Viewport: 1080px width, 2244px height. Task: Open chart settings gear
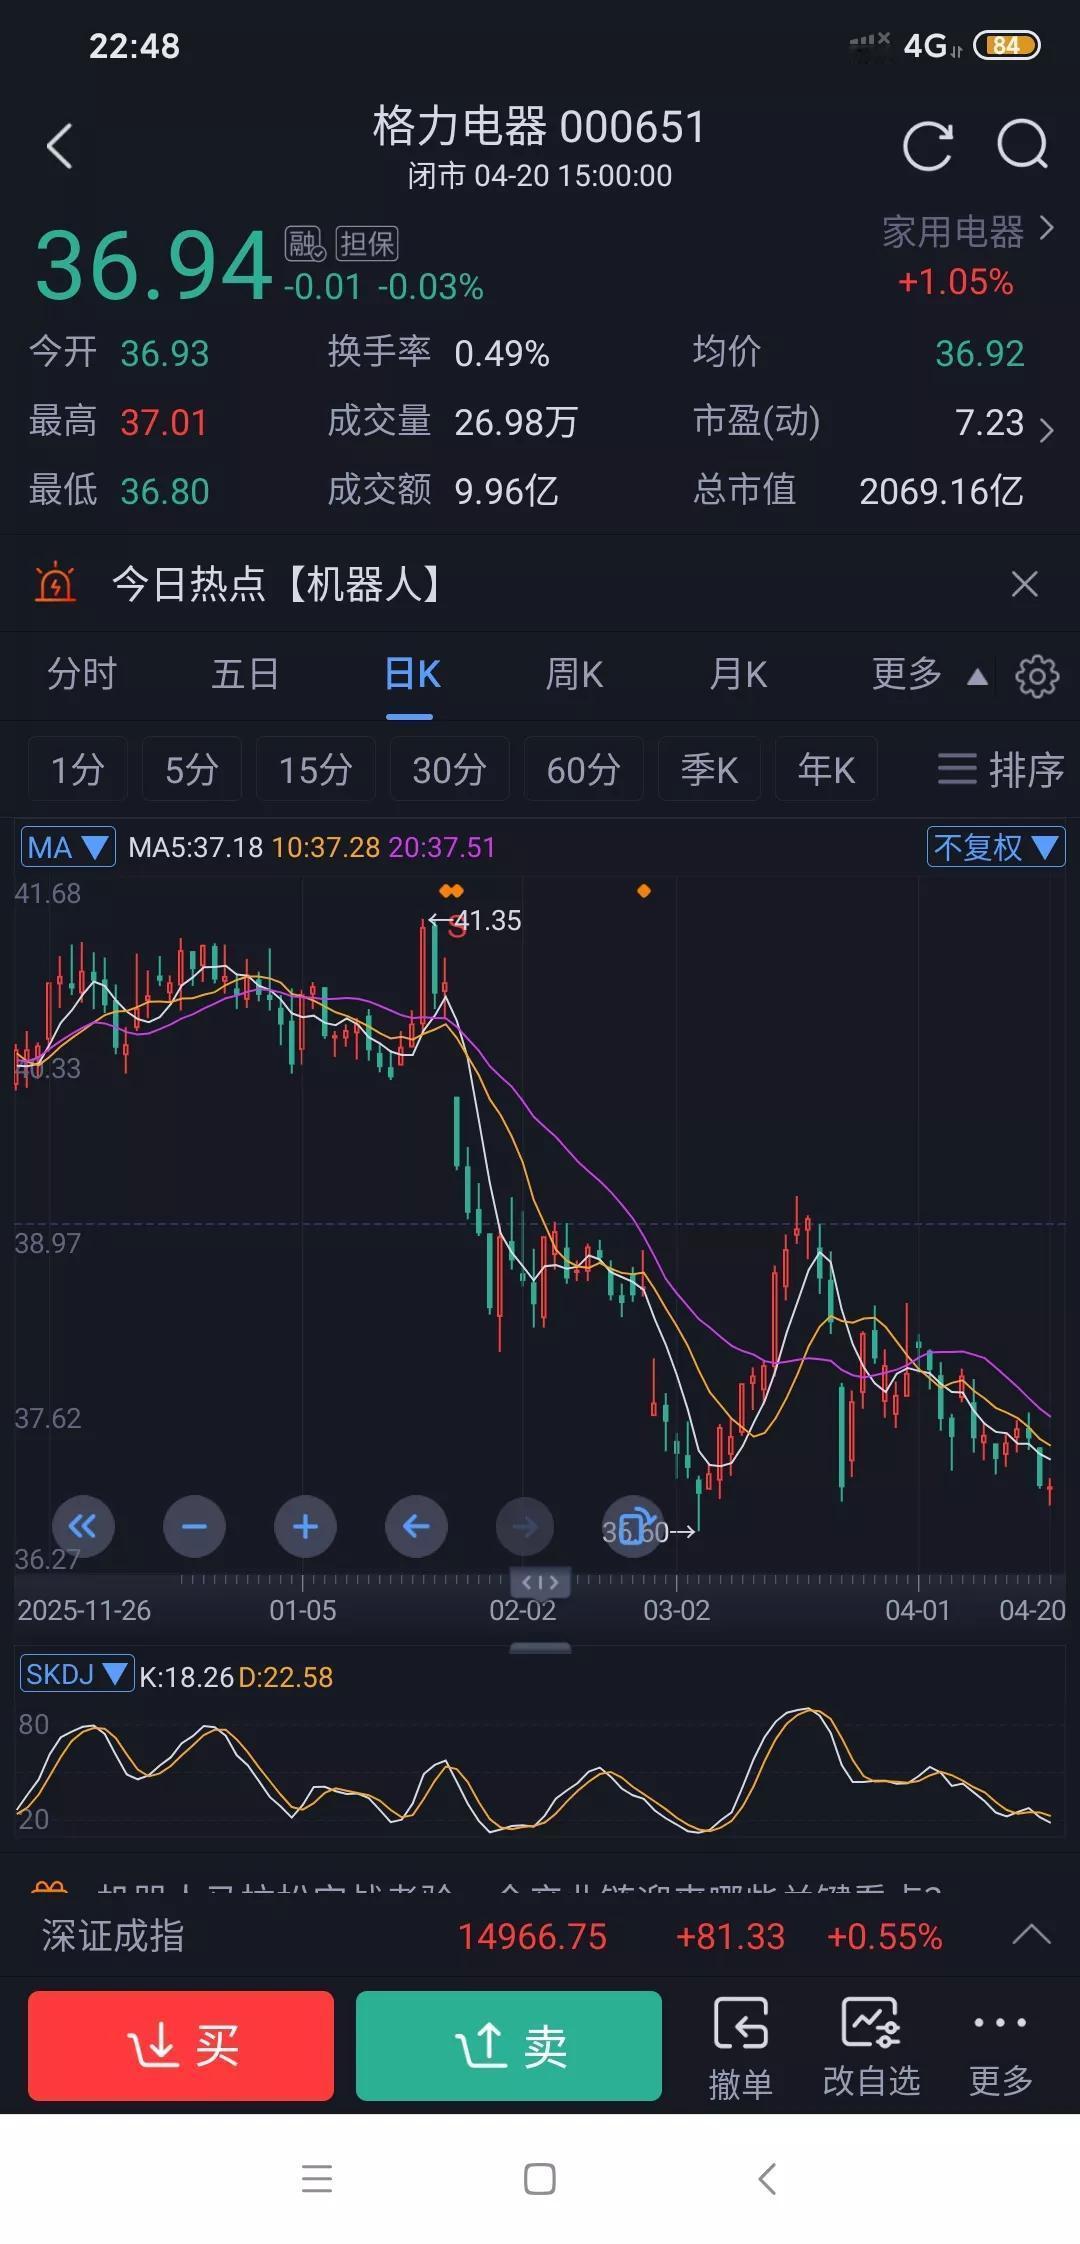coord(1037,677)
